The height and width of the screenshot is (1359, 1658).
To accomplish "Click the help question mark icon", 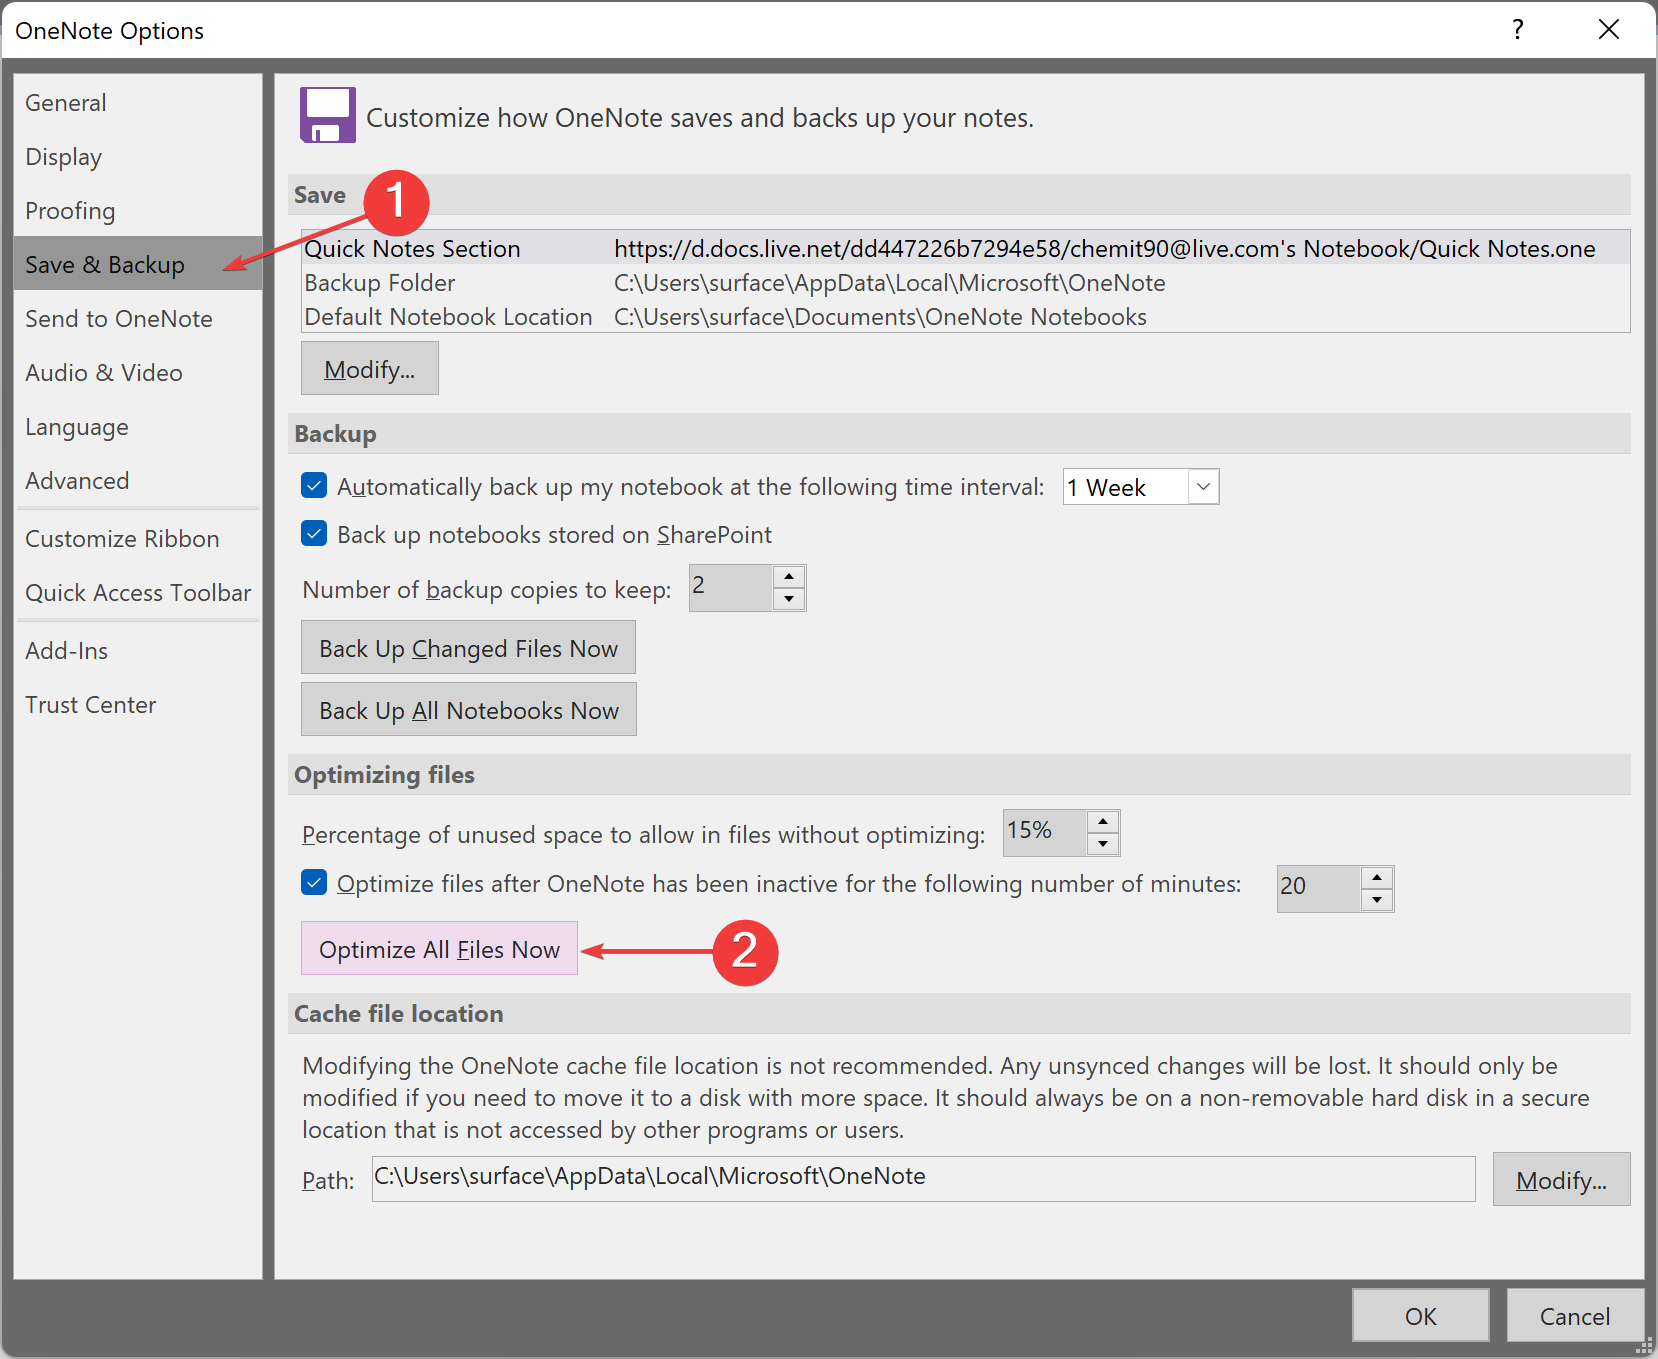I will pyautogui.click(x=1518, y=30).
